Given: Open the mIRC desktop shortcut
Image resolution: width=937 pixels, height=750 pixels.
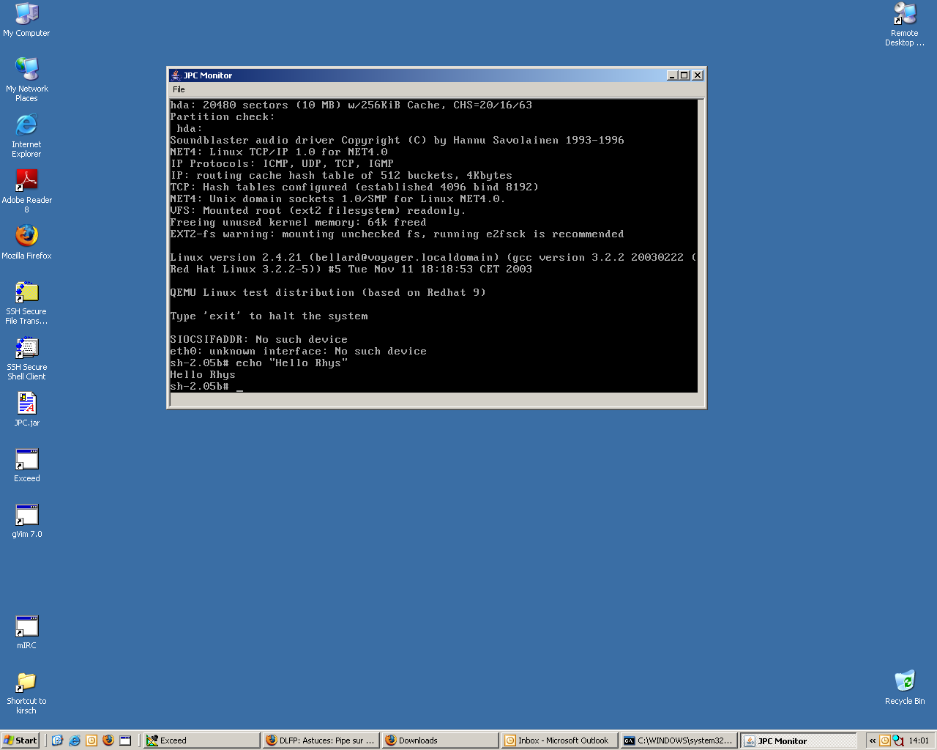Looking at the screenshot, I should point(26,627).
